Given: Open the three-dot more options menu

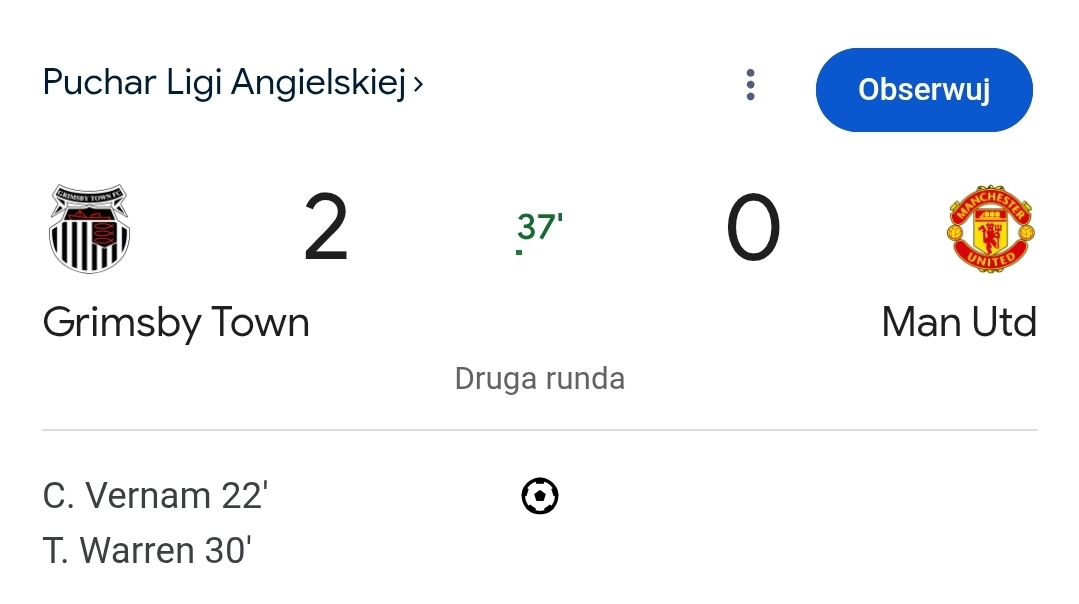Looking at the screenshot, I should [751, 85].
